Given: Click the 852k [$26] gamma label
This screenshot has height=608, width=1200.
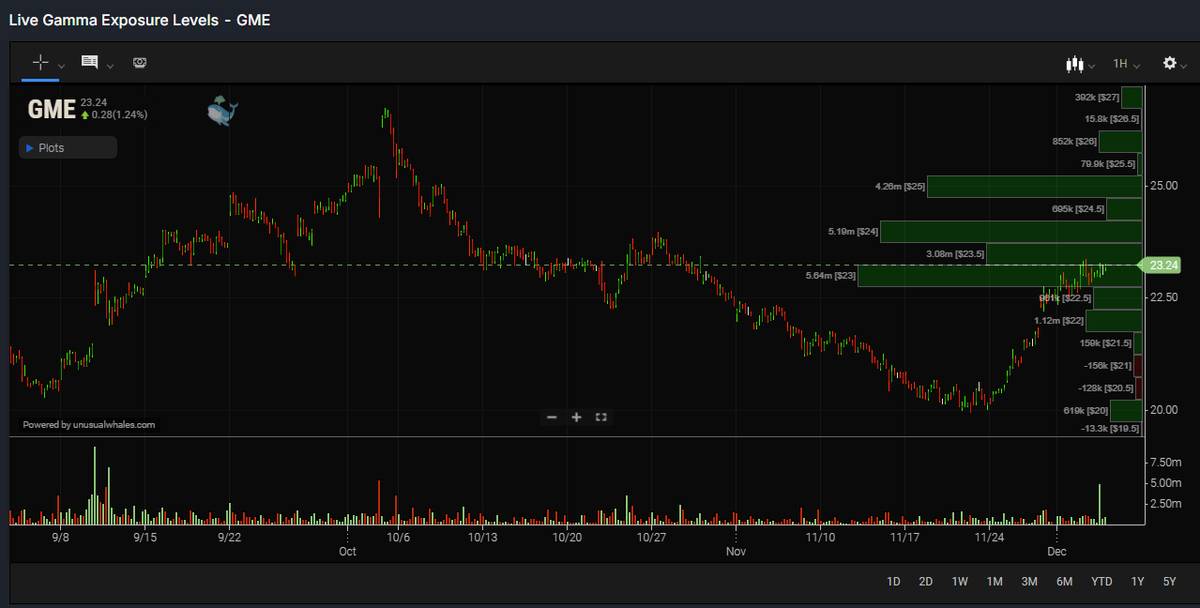Looking at the screenshot, I should pos(1074,141).
